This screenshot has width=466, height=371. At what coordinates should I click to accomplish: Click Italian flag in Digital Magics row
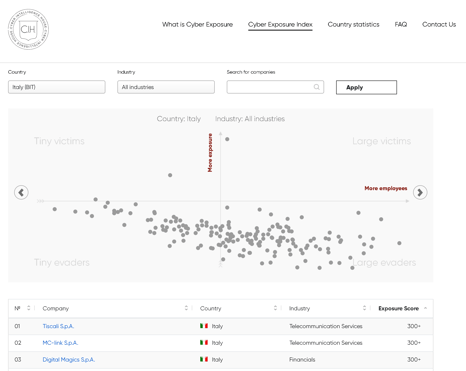point(204,359)
